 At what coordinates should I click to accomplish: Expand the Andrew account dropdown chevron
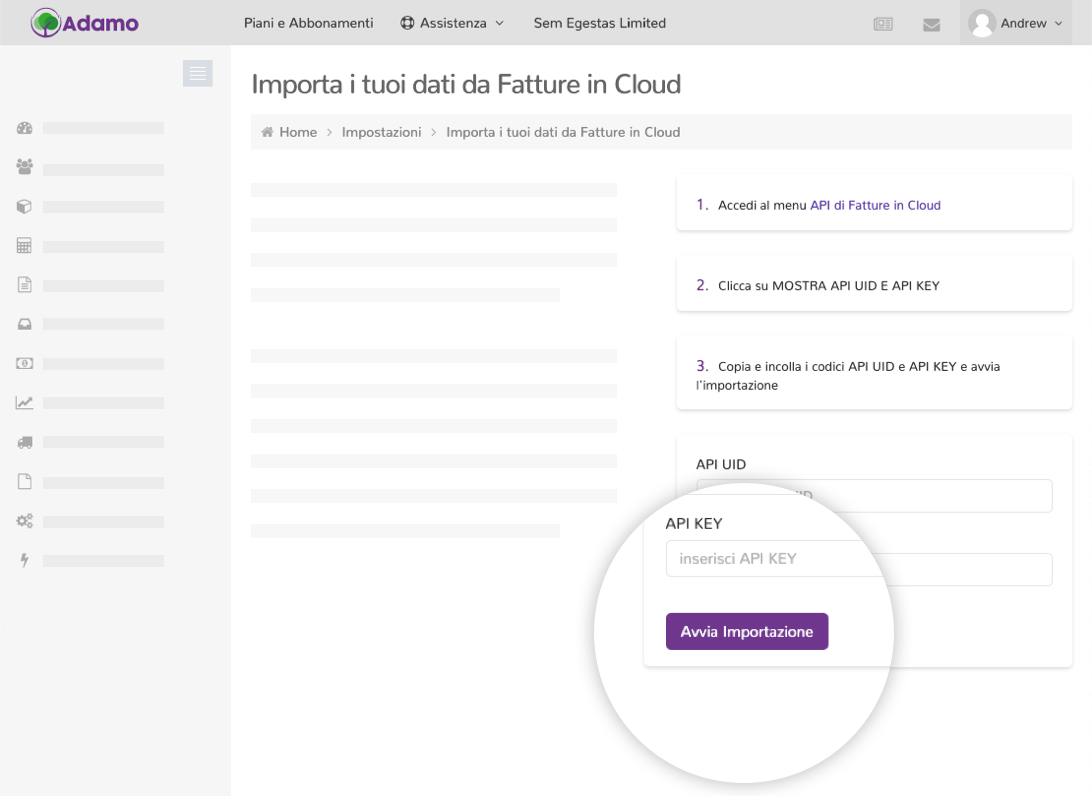1059,24
